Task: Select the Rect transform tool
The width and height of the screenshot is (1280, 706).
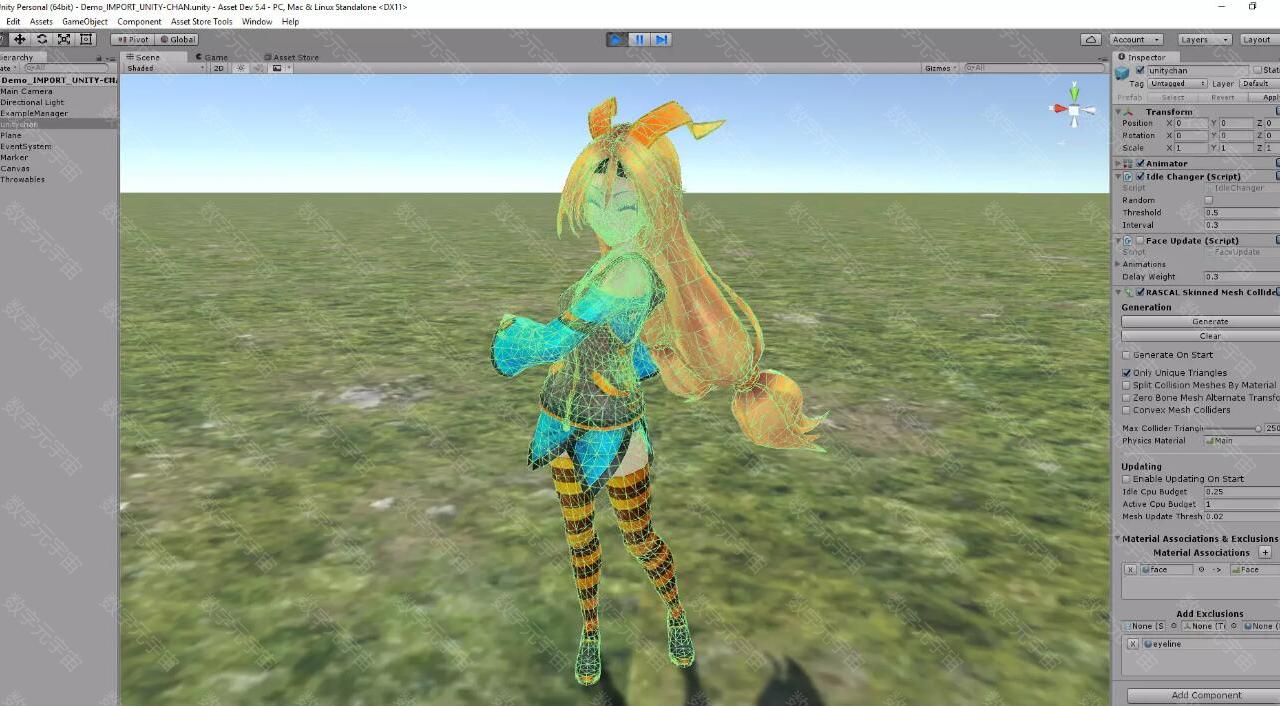Action: click(86, 39)
